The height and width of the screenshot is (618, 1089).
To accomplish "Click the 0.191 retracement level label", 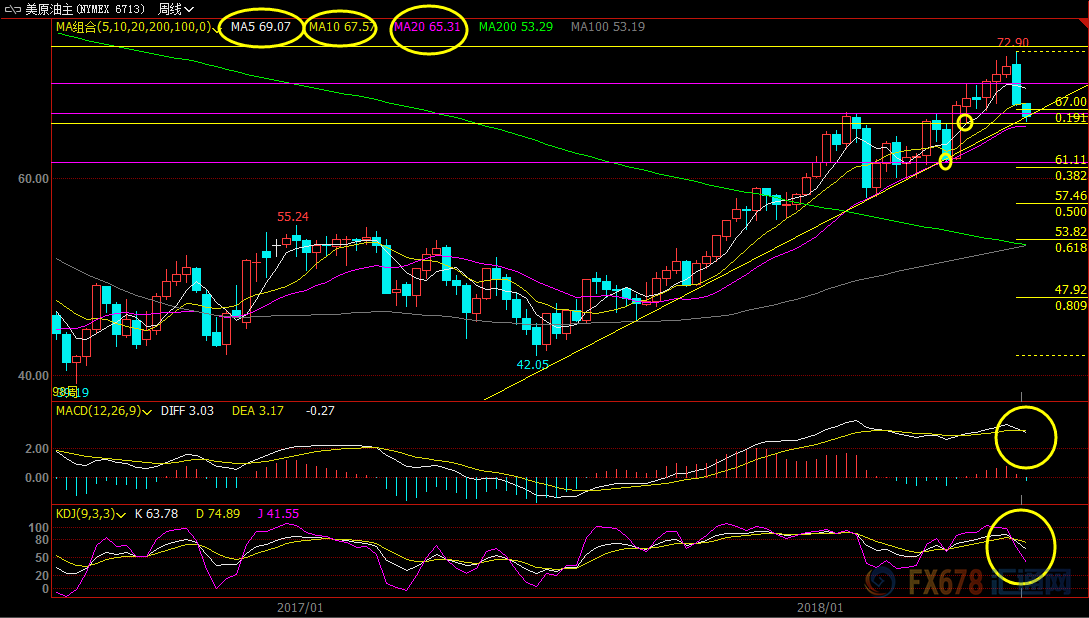I will [1070, 118].
